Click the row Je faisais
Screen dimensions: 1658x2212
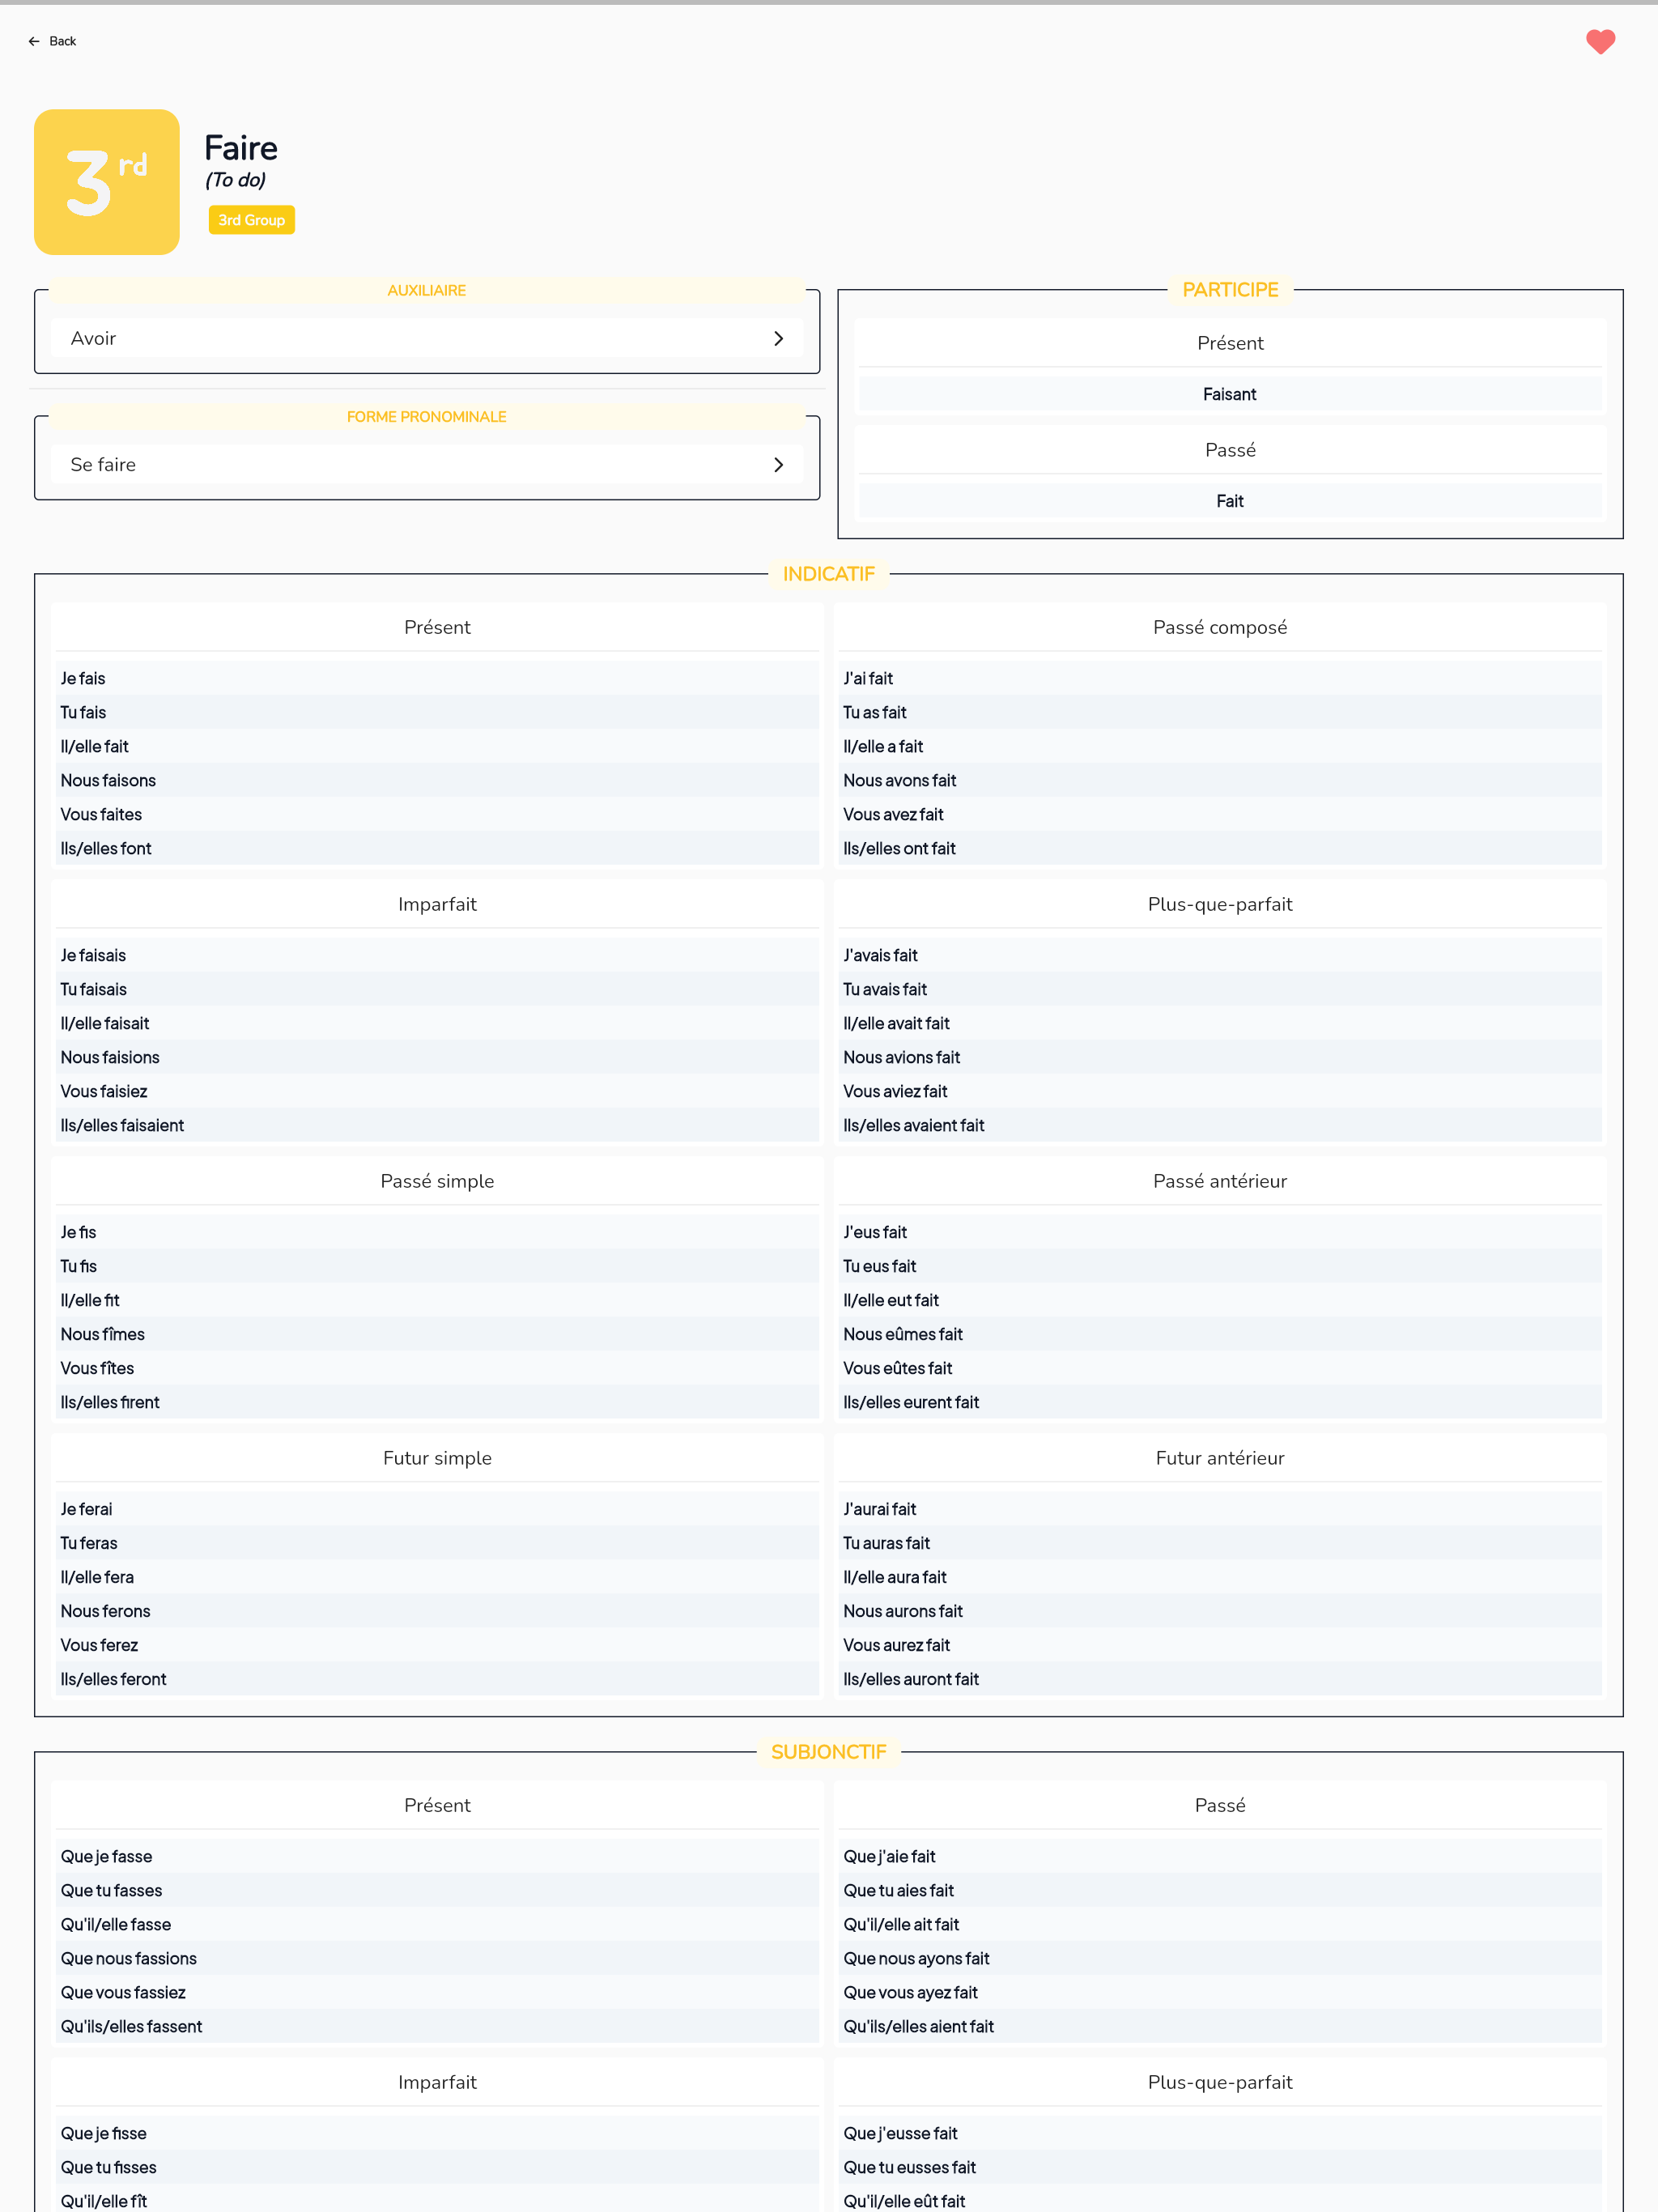[437, 955]
